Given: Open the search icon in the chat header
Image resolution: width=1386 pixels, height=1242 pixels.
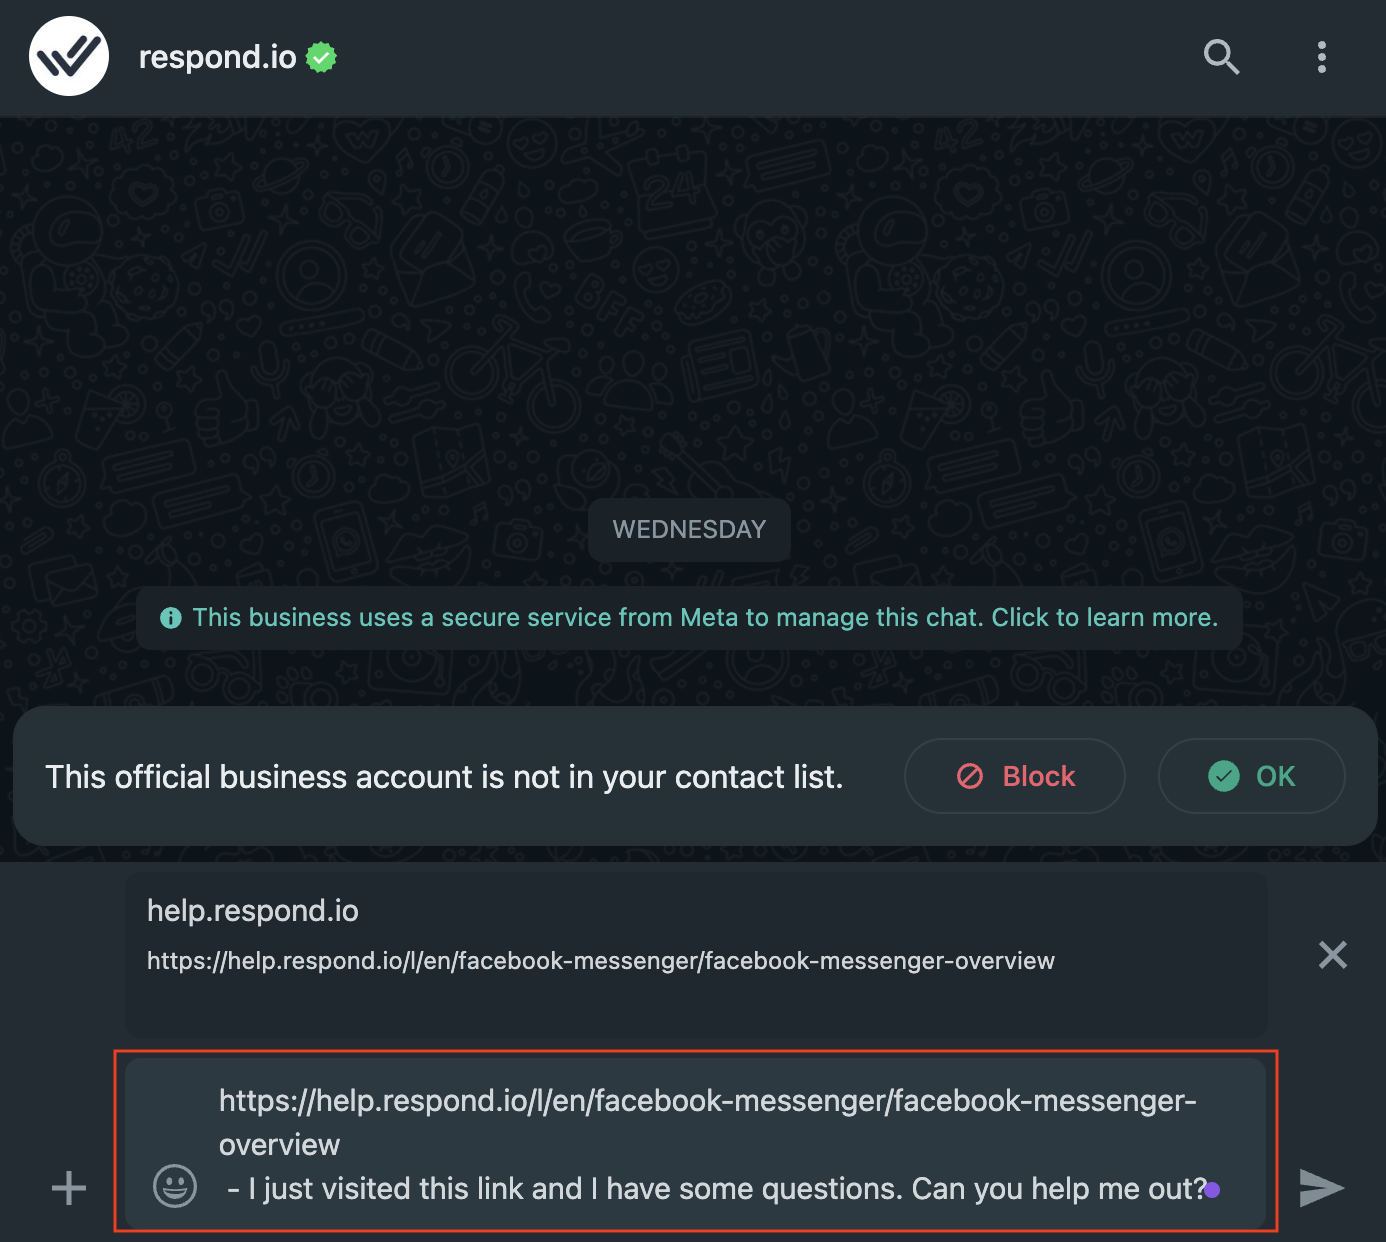Looking at the screenshot, I should point(1221,57).
